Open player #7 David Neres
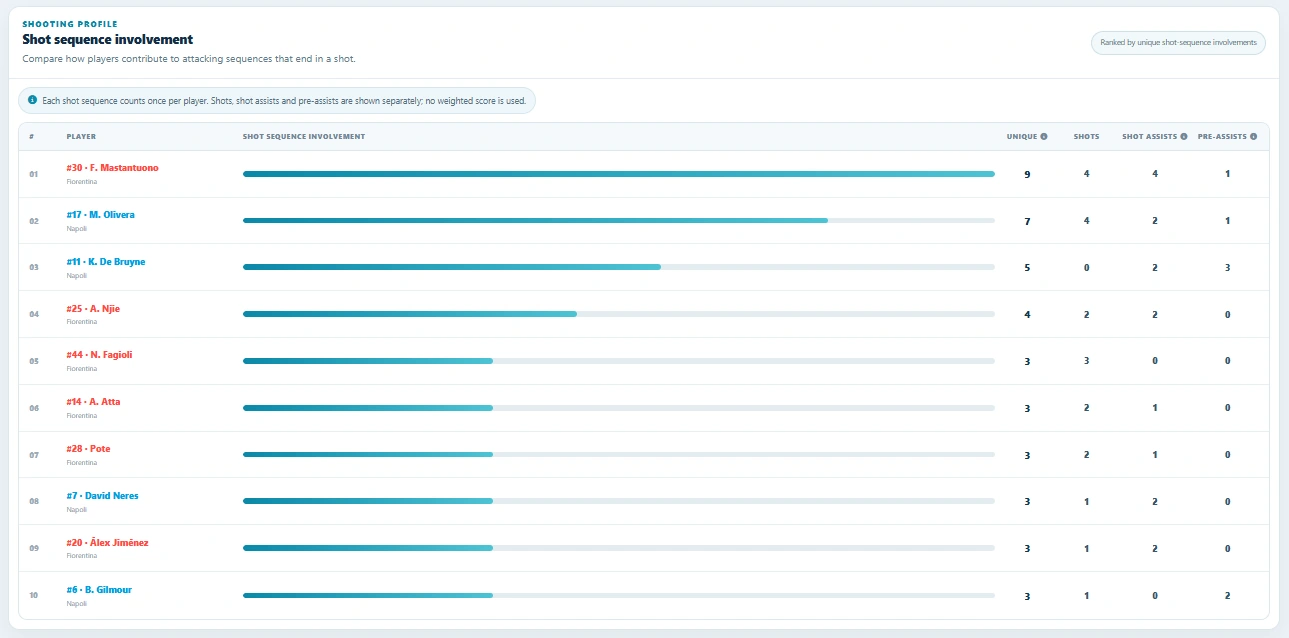Image resolution: width=1289 pixels, height=638 pixels. pos(103,496)
